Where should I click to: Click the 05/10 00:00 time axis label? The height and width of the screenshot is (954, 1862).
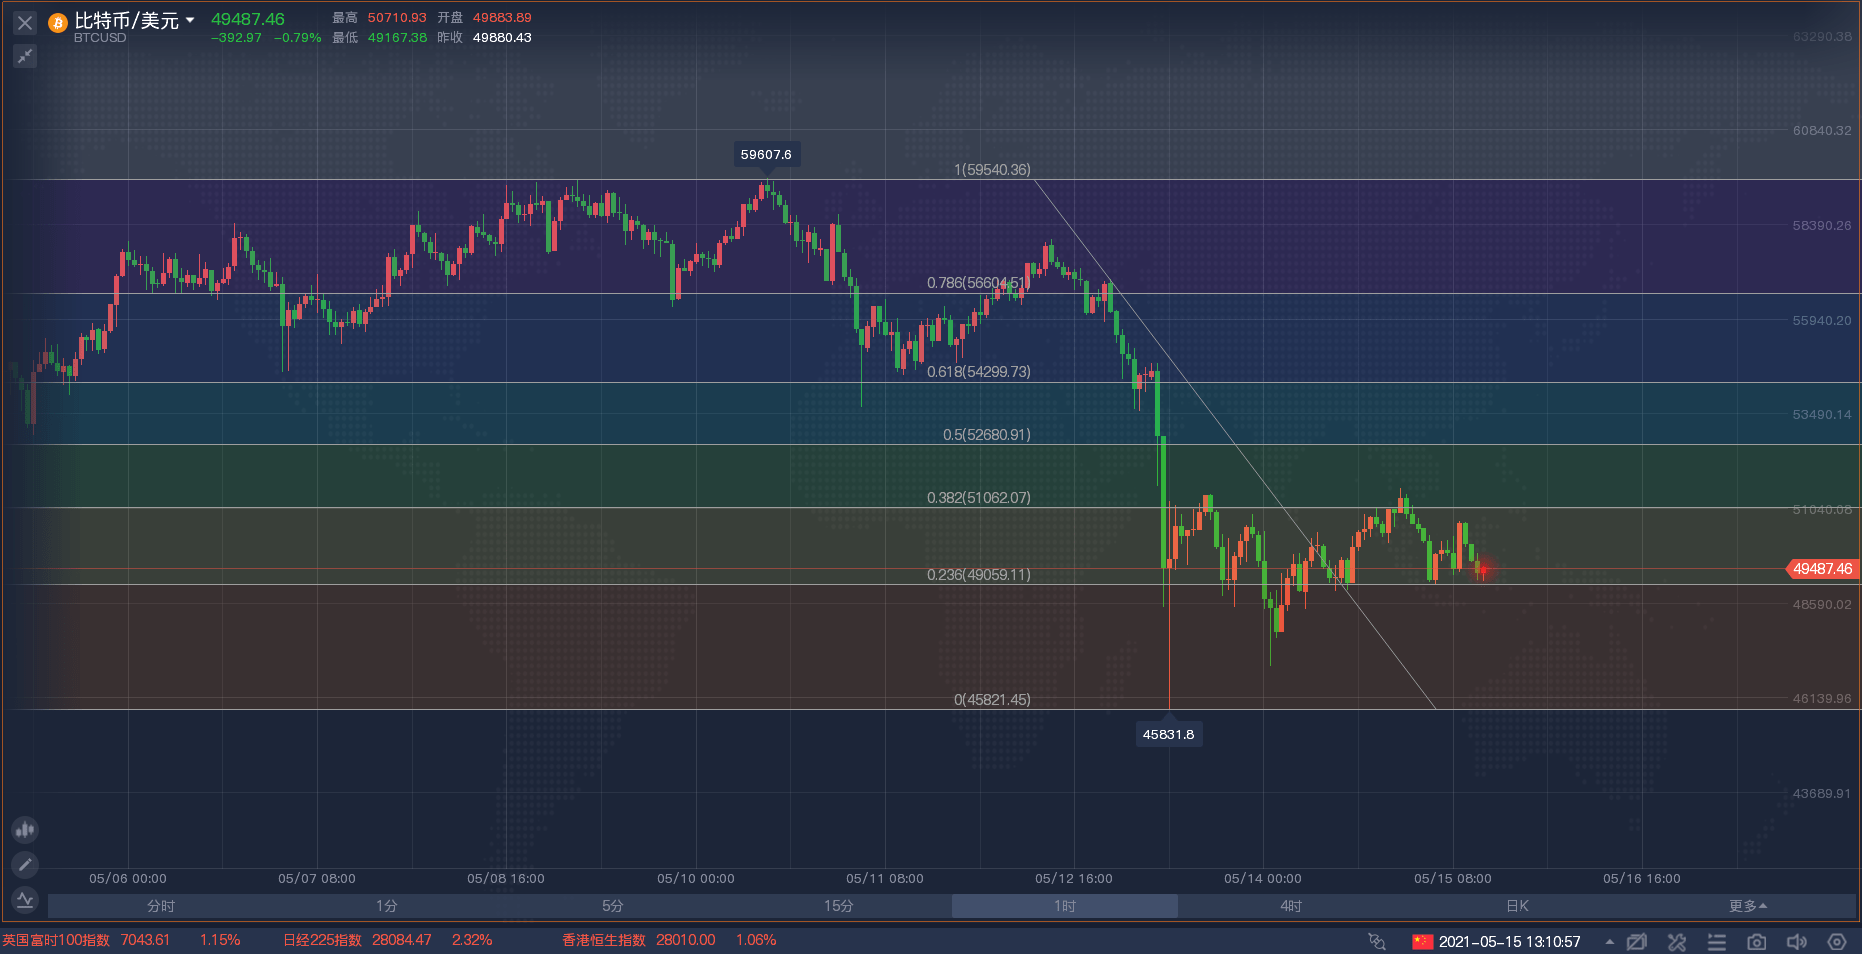coord(696,879)
